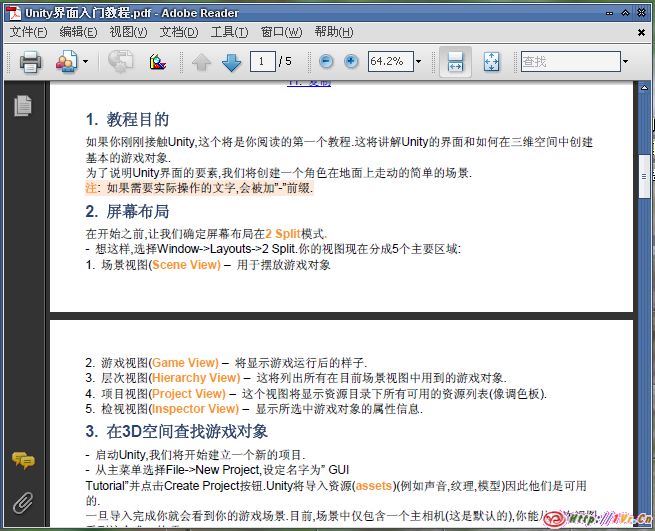This screenshot has height=531, width=655.
Task: Go to the next page with down arrow
Action: pos(232,62)
